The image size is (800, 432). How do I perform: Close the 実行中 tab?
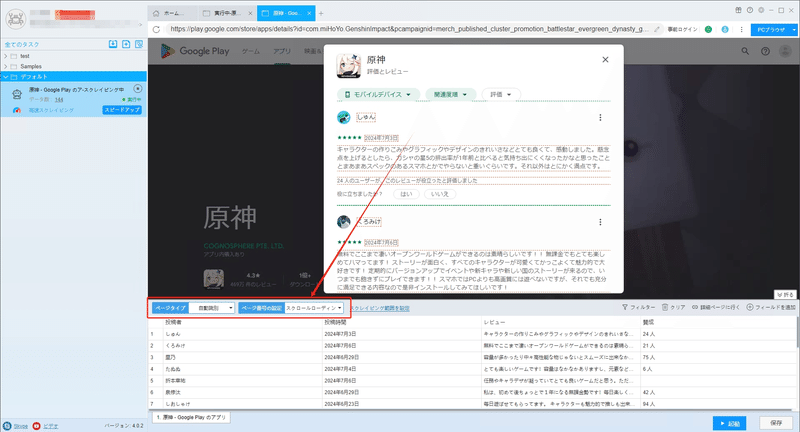(x=250, y=13)
